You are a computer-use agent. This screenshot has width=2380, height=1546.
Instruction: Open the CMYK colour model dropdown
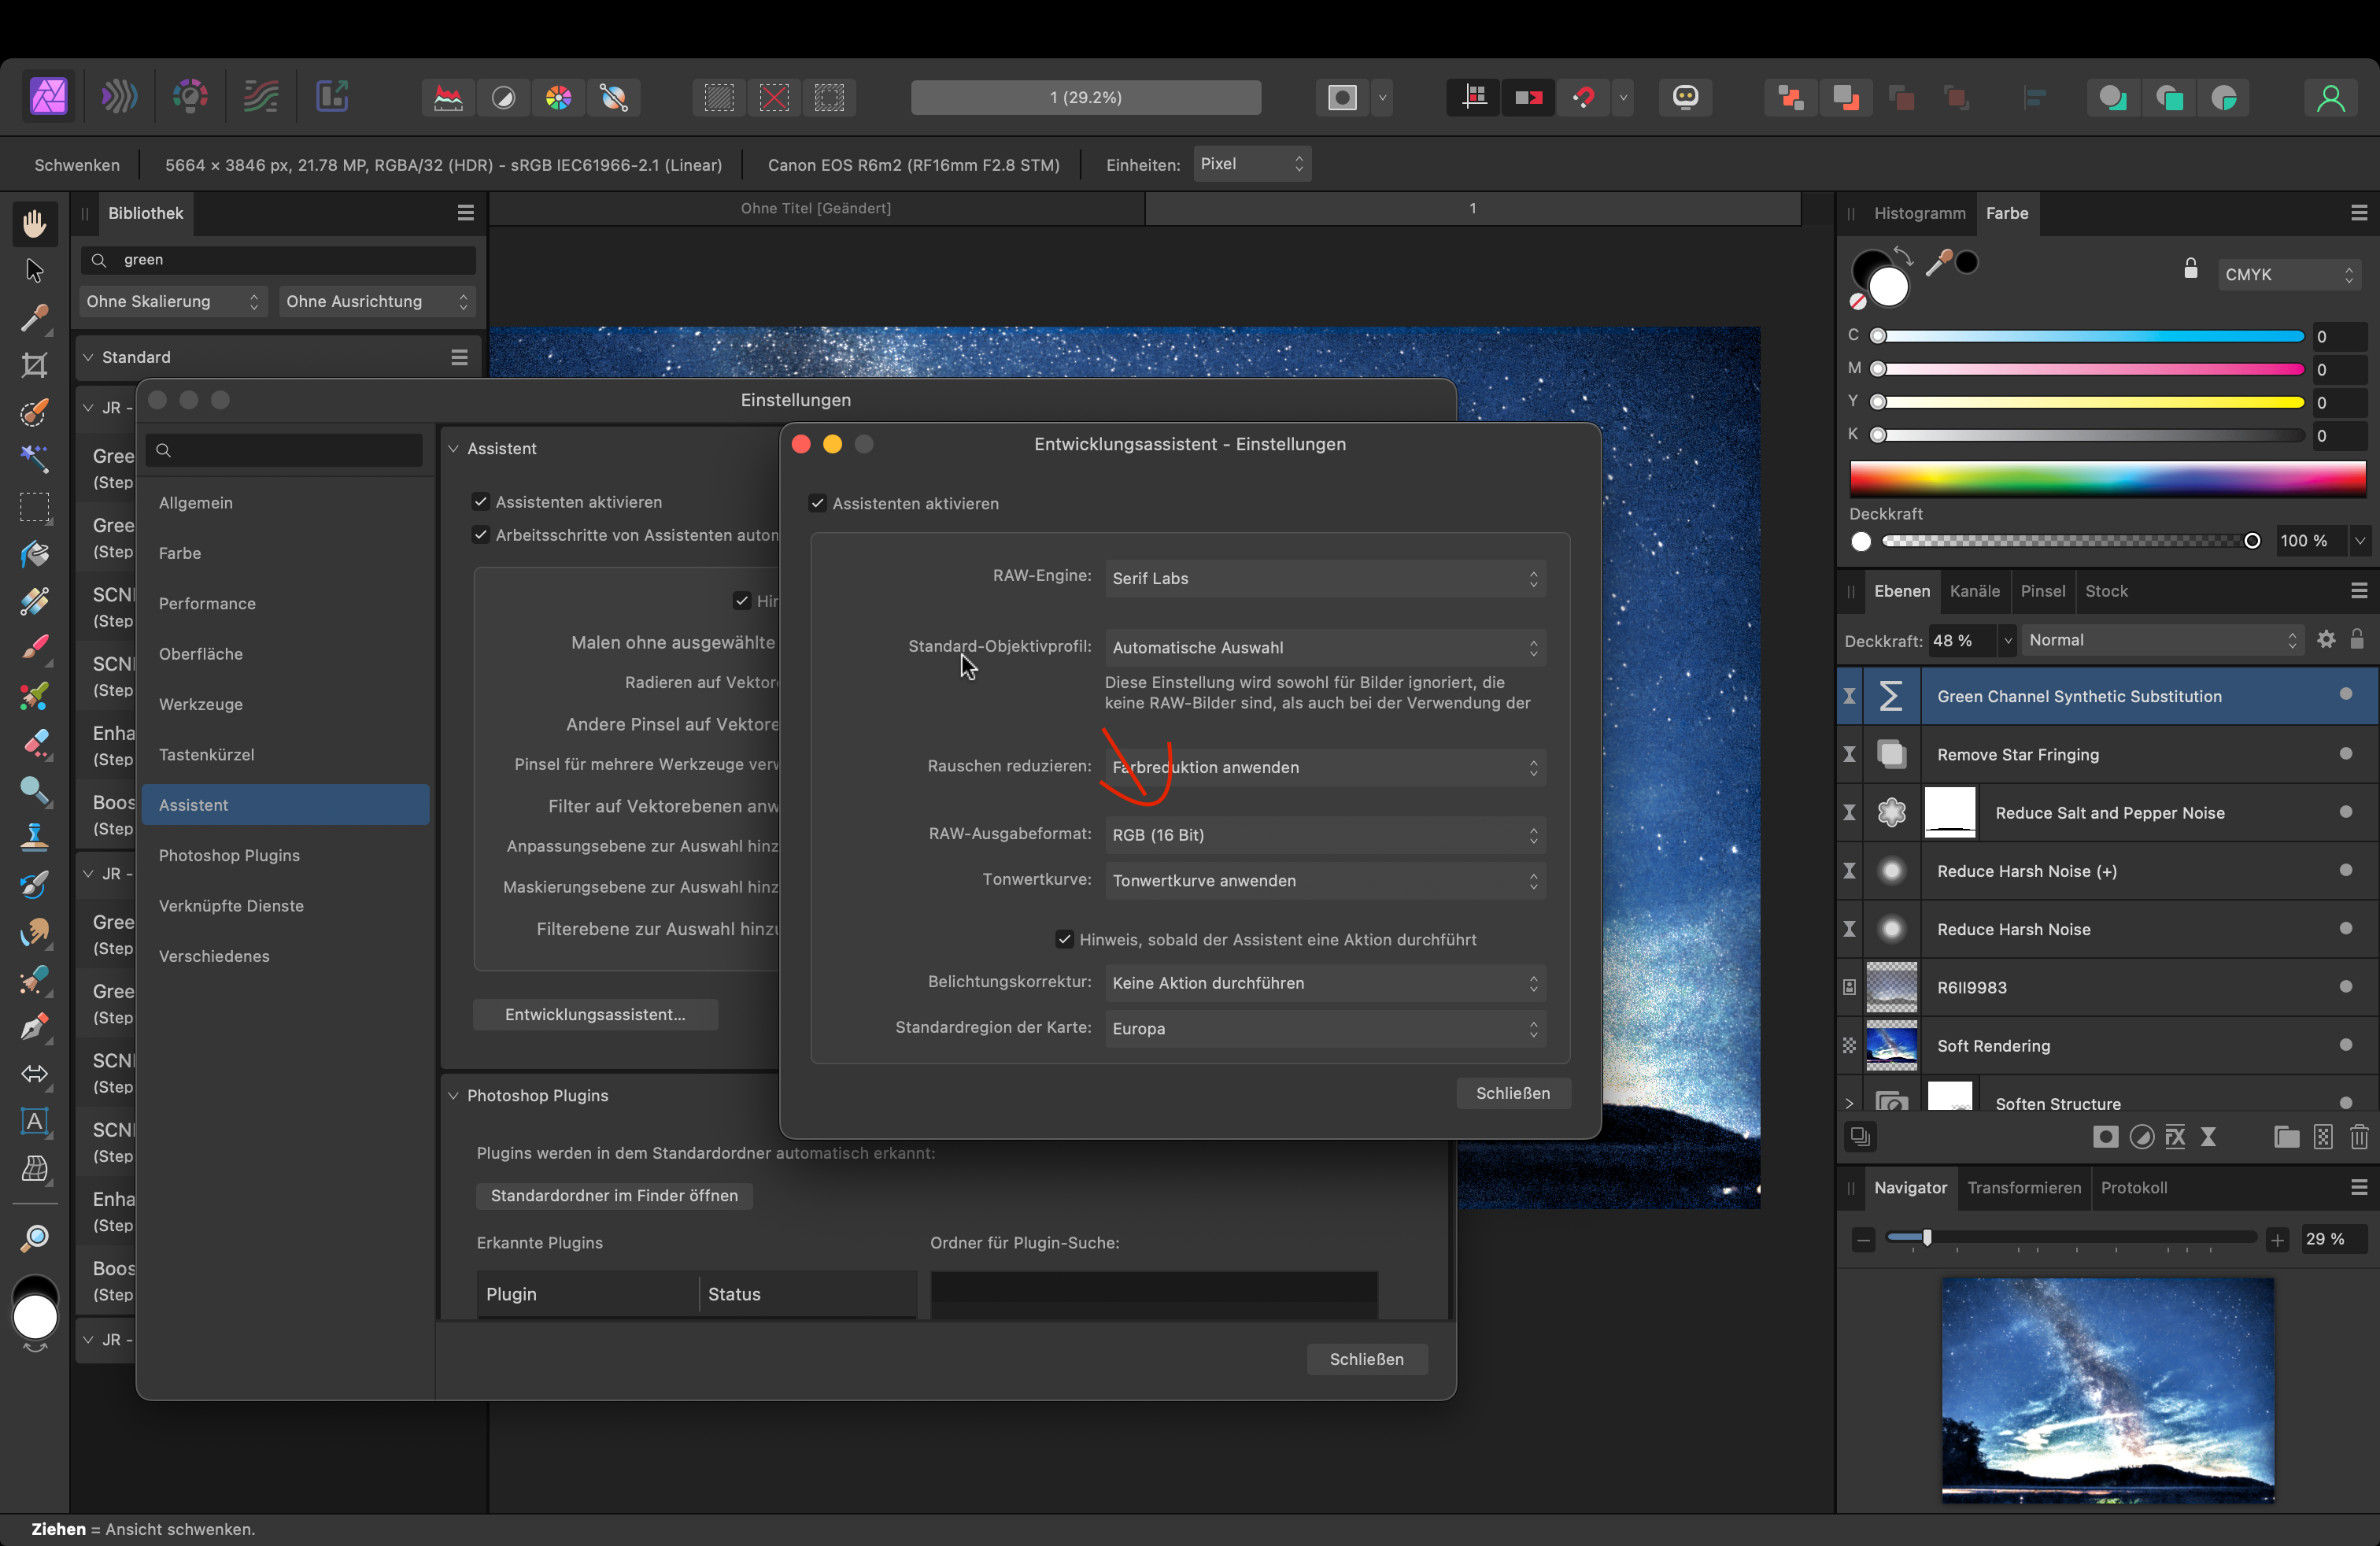2288,274
